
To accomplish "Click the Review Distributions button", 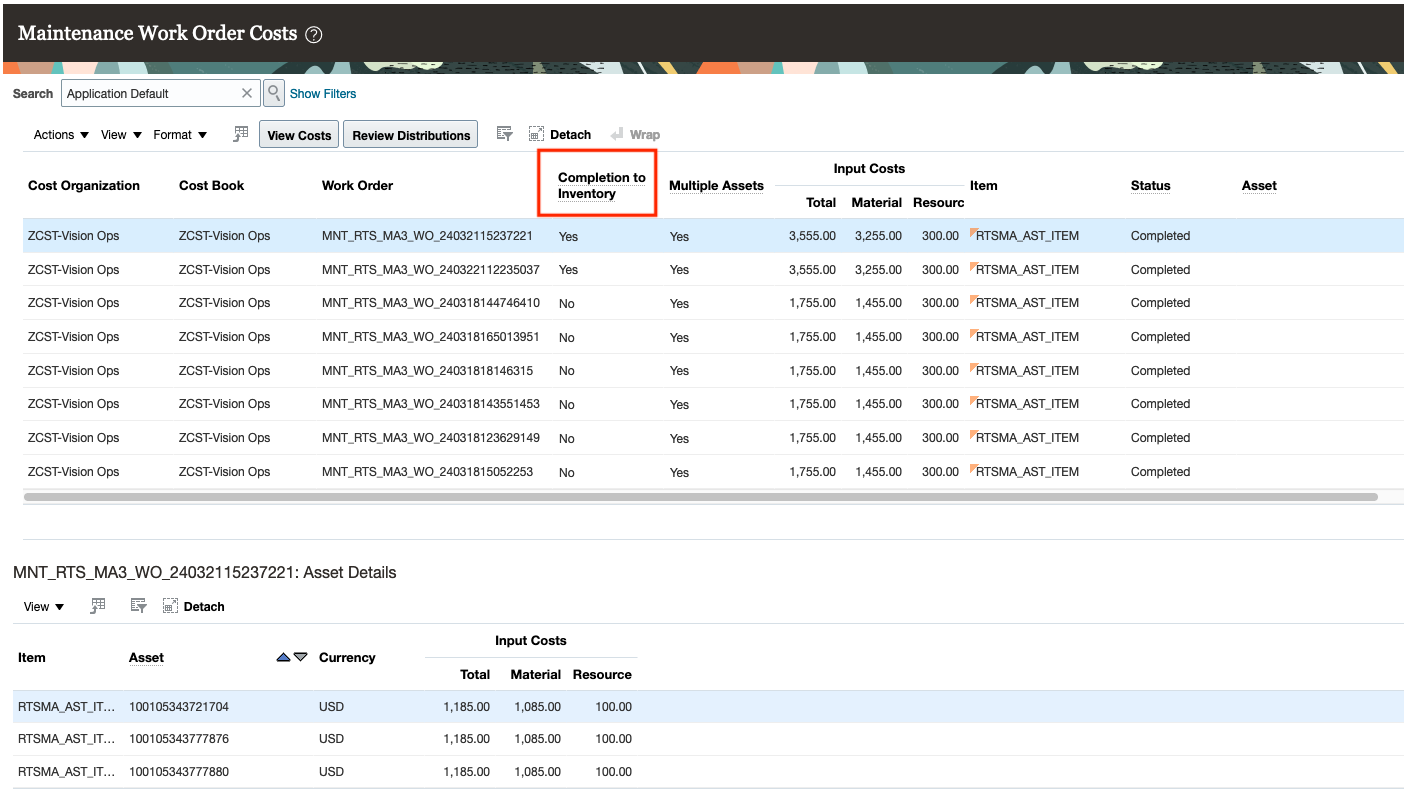I will coord(411,135).
